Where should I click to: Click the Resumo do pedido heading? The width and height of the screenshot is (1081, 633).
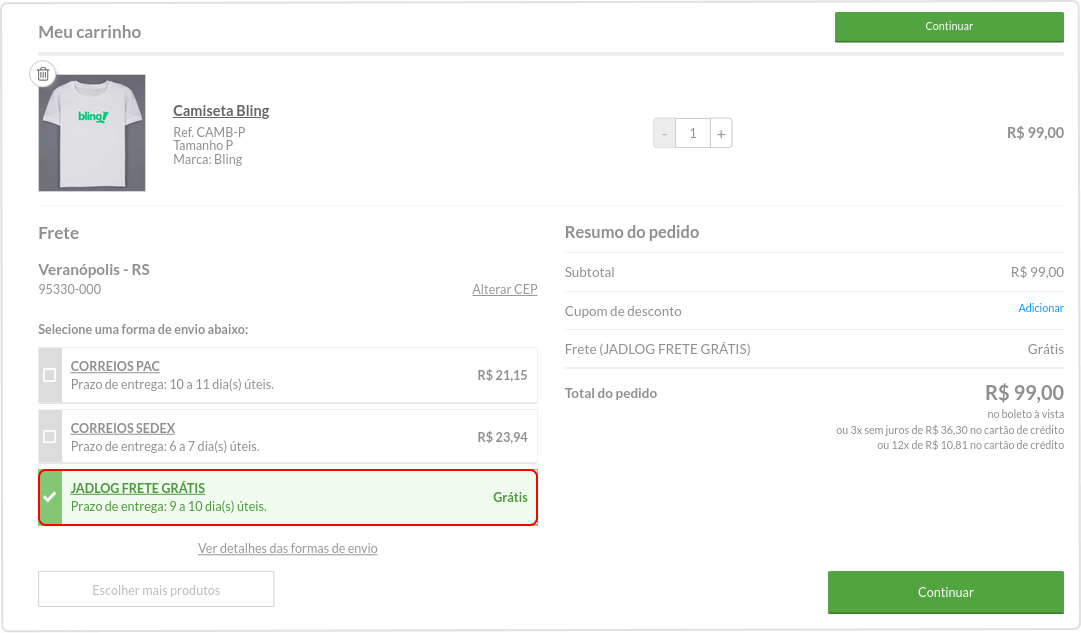point(632,232)
